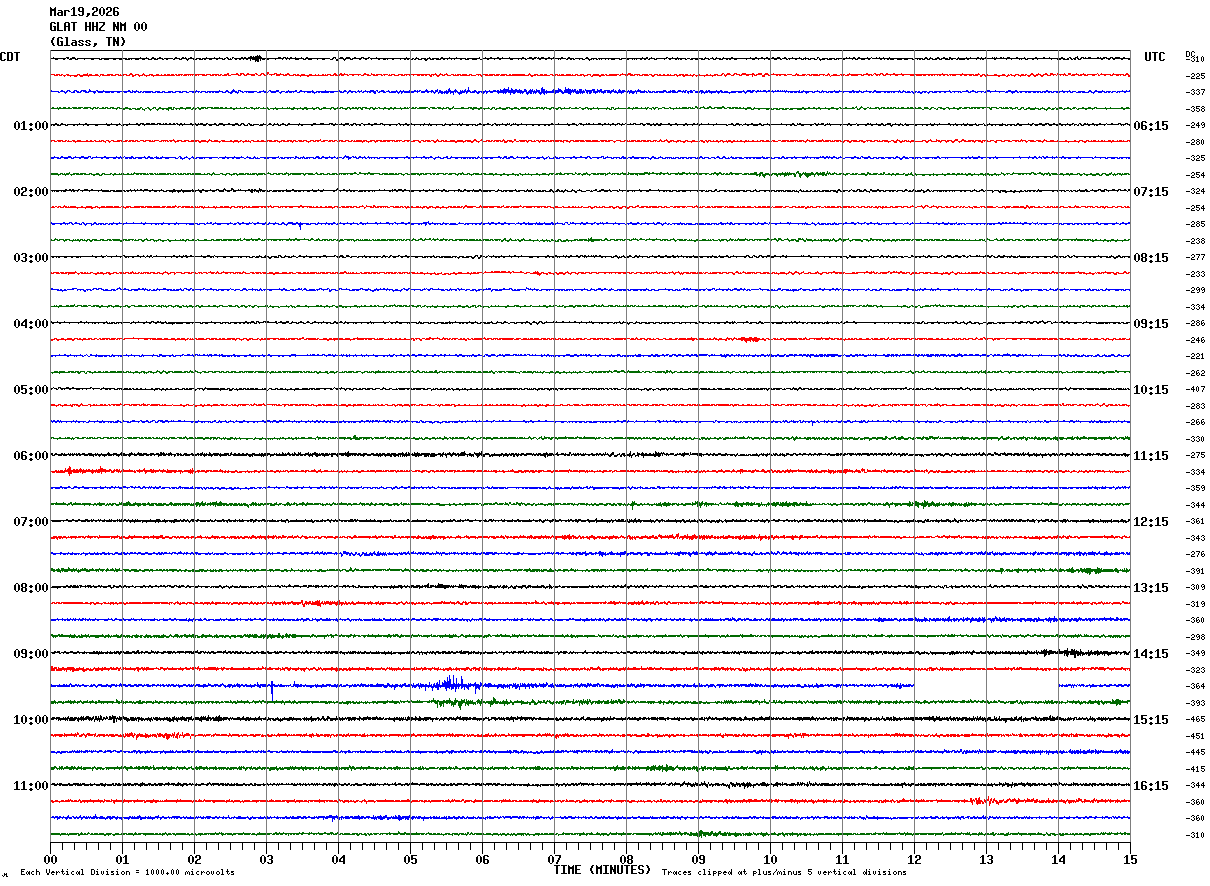Click the blue seismic event burst near minute 5.5
Viewport: 1210px width, 886px height.
pos(452,684)
